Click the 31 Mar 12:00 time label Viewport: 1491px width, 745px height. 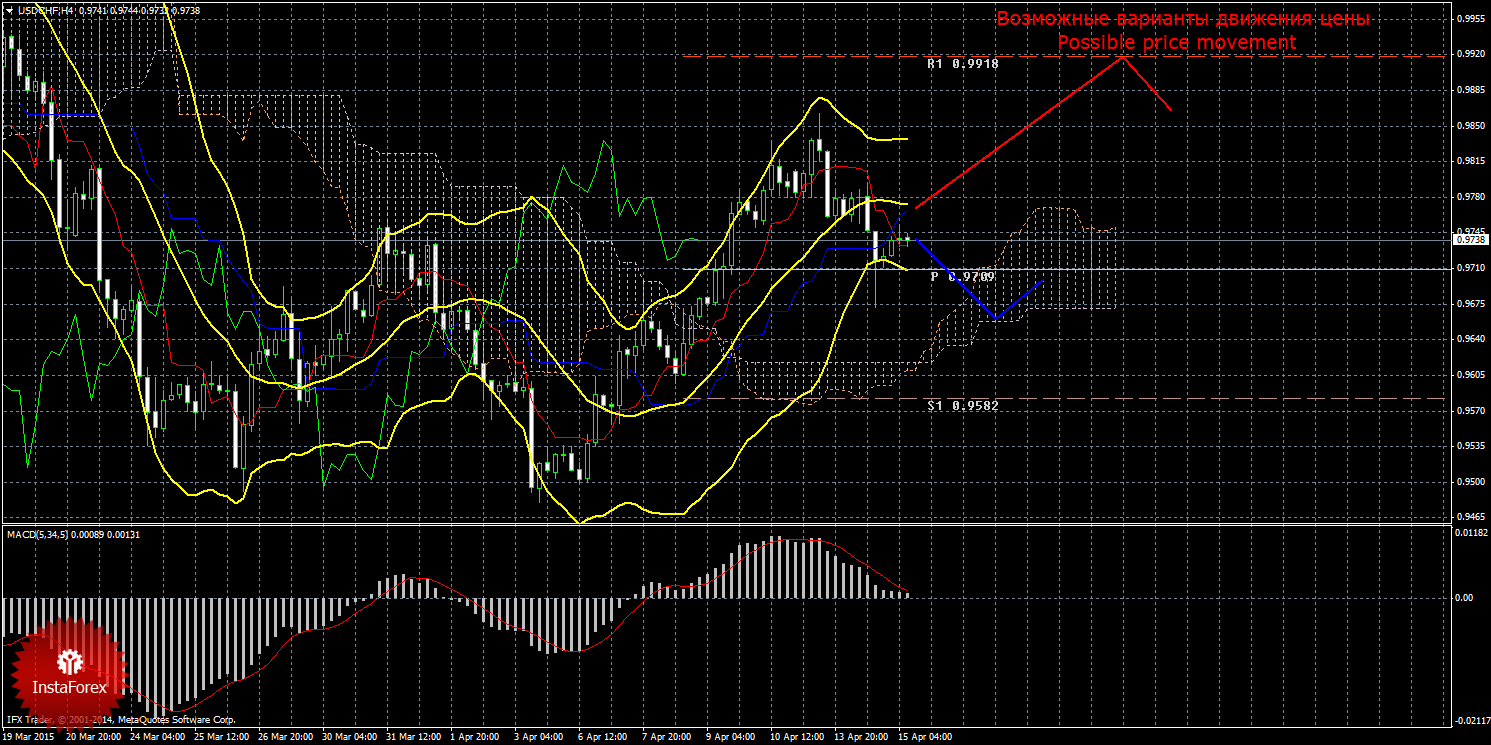point(413,737)
